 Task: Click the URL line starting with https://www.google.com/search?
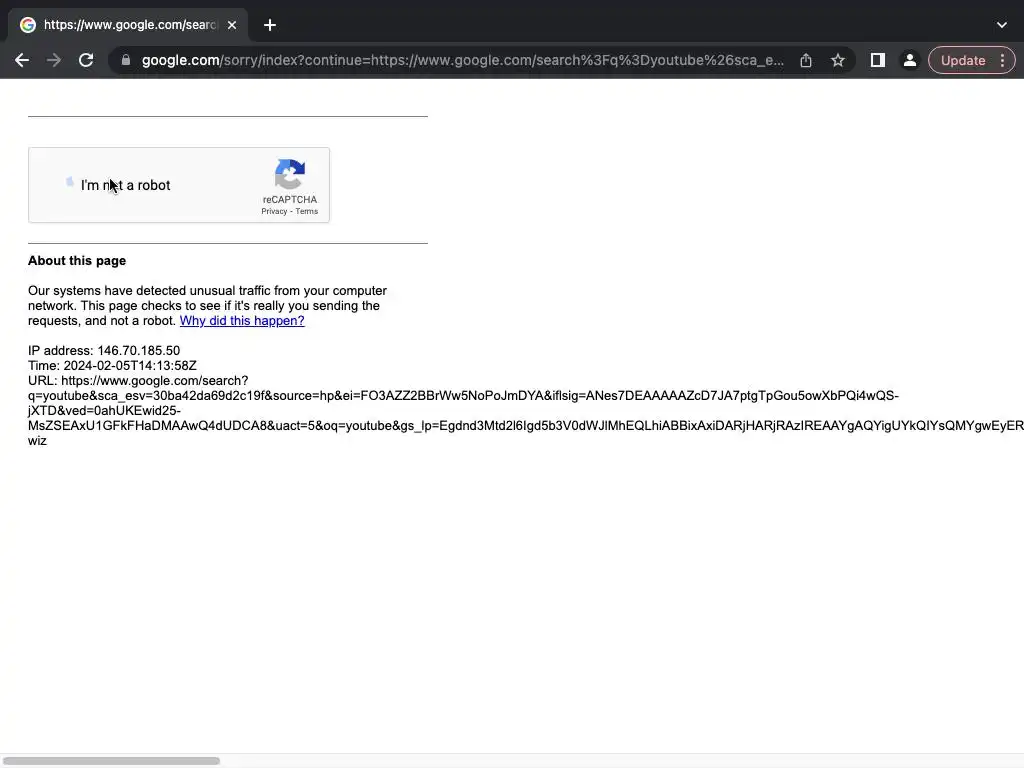point(138,381)
